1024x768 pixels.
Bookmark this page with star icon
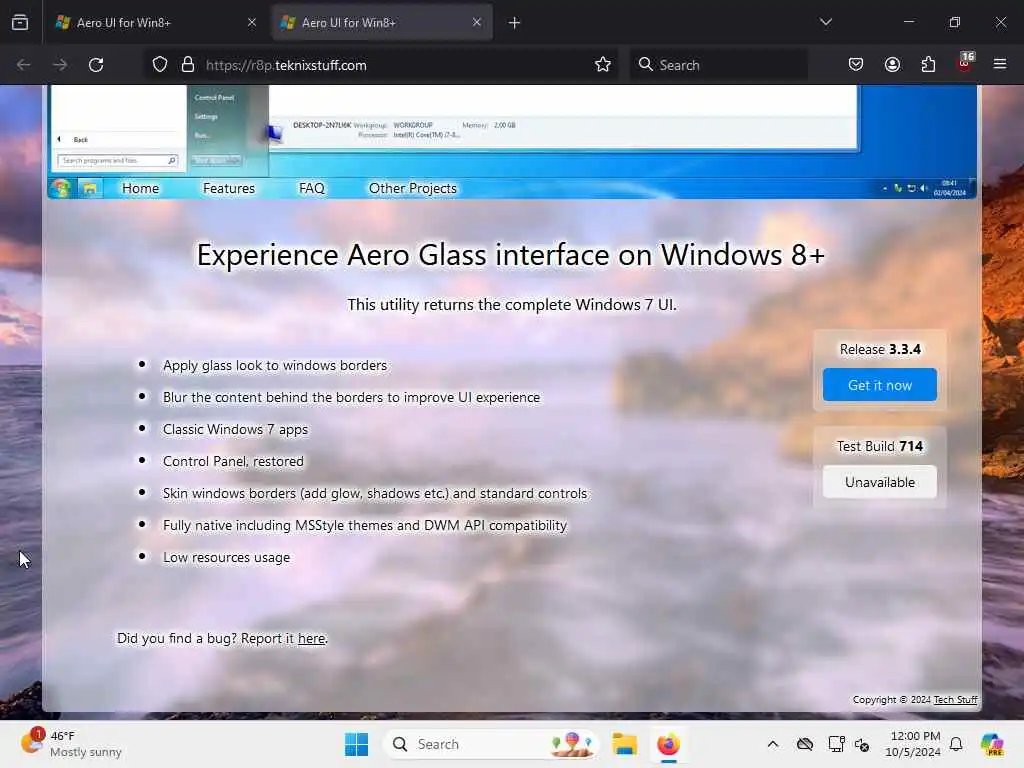point(603,65)
